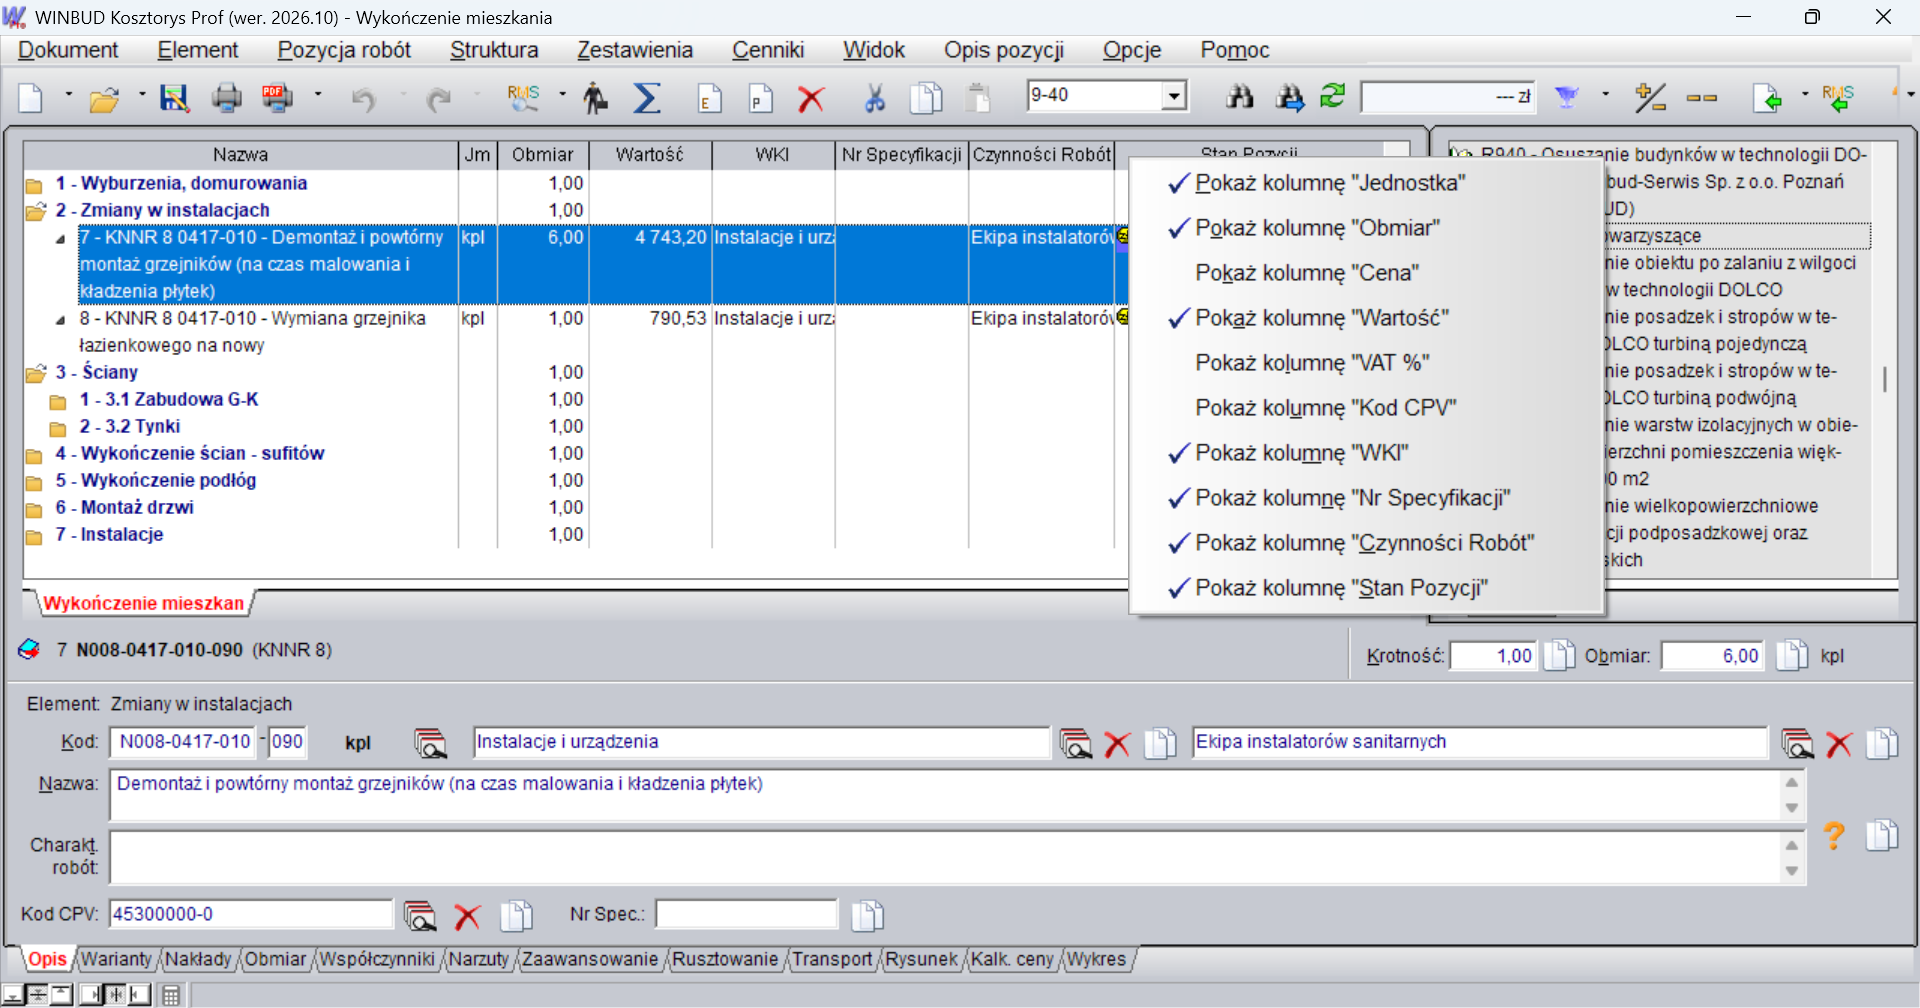
Task: Save the cost estimate with the floppy icon
Action: pos(175,97)
